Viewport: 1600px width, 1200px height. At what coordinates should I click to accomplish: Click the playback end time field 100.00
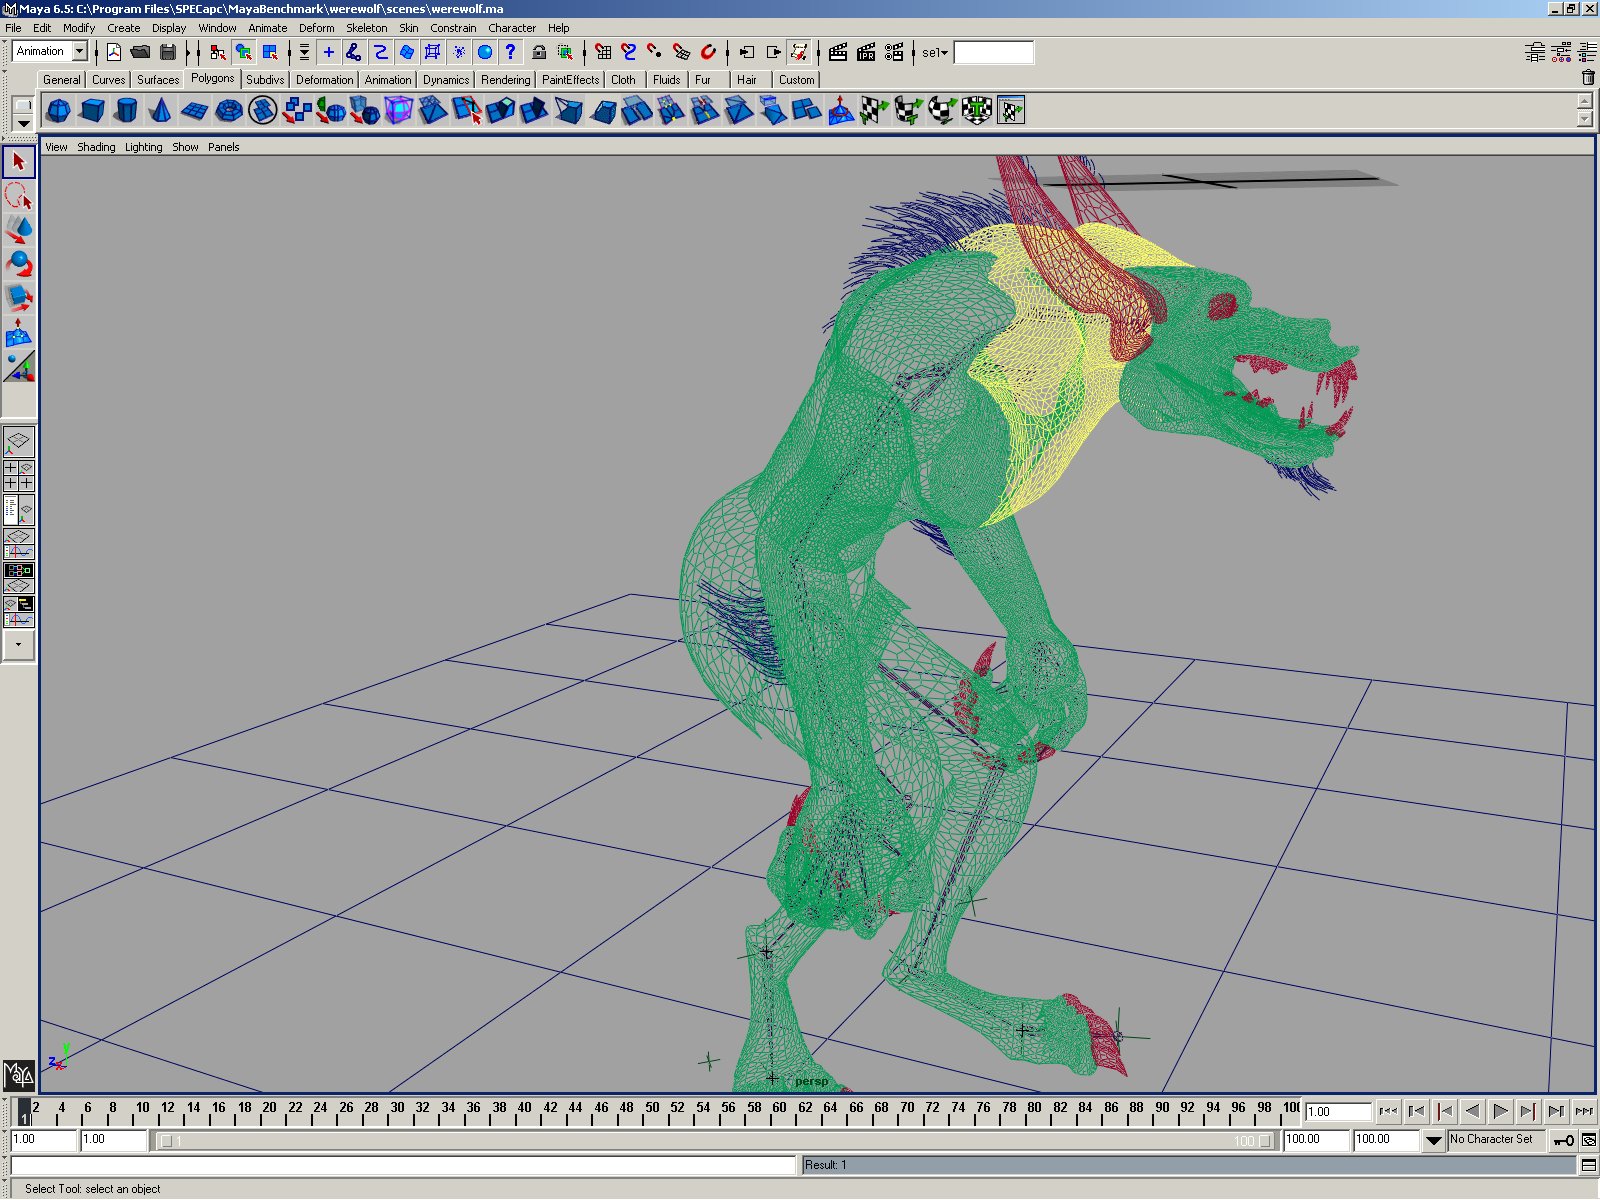click(x=1317, y=1140)
